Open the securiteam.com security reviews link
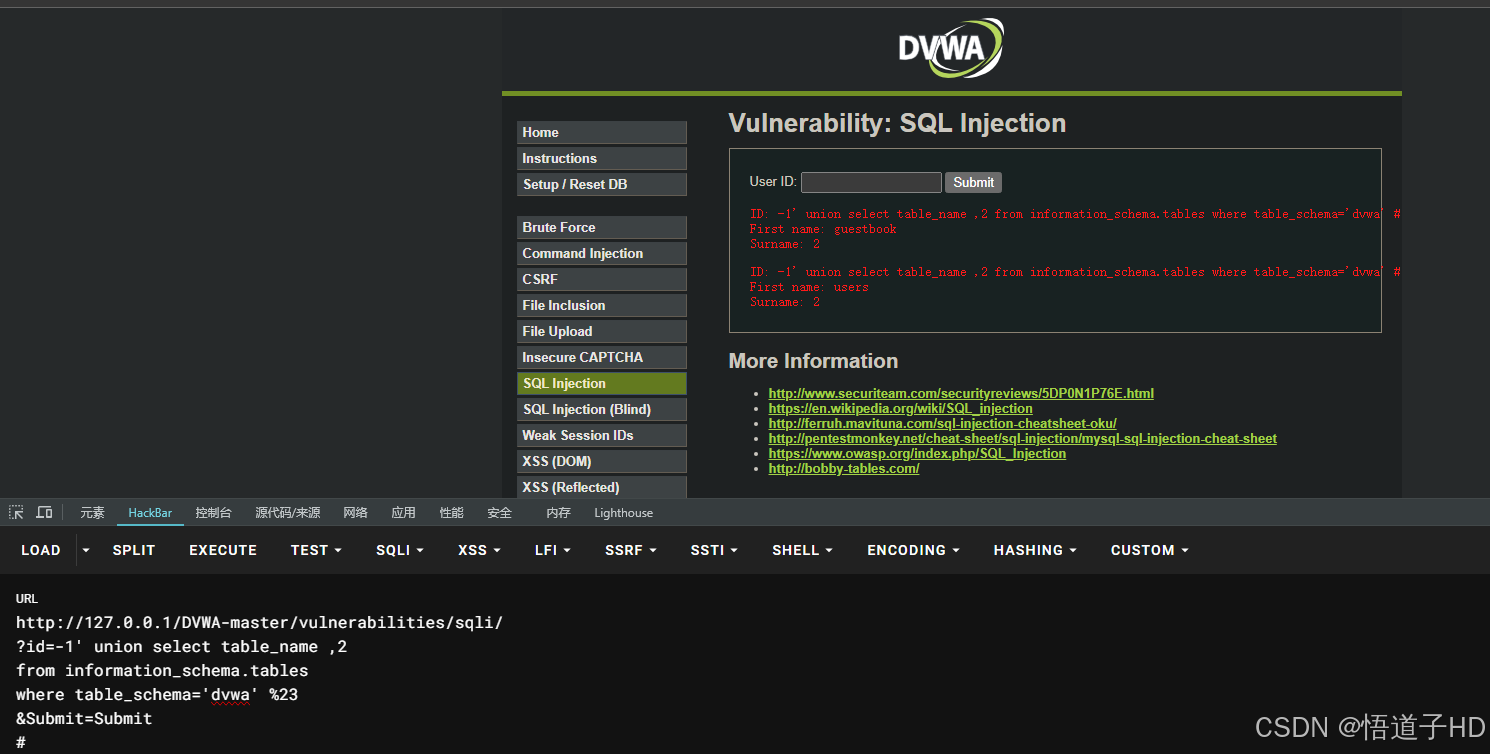The image size is (1490, 754). coord(961,393)
